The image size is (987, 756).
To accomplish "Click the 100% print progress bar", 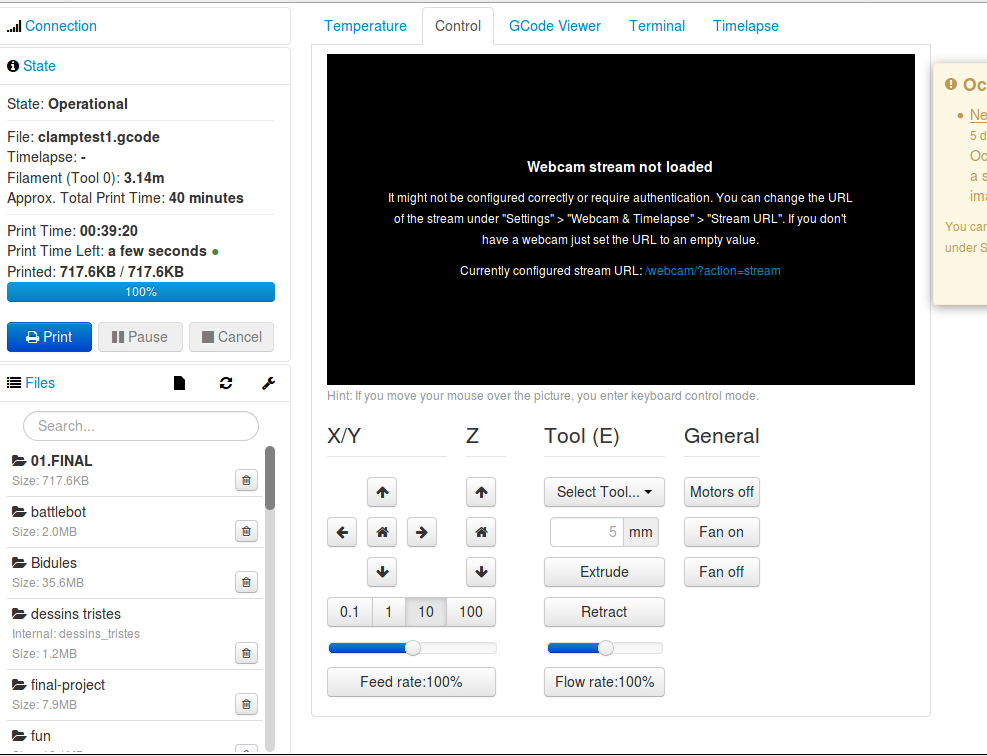I will click(x=141, y=292).
